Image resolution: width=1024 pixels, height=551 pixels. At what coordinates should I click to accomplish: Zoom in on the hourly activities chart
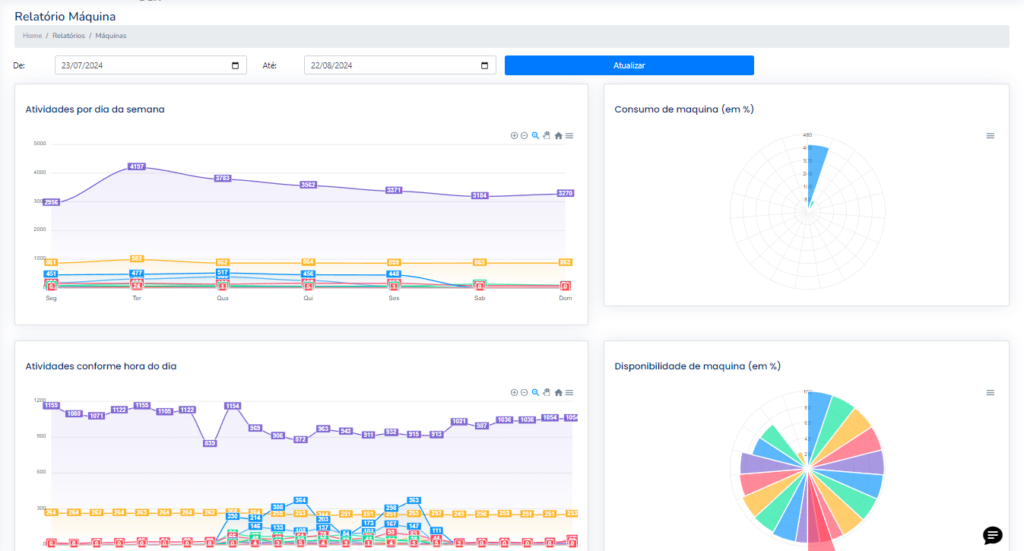coord(514,392)
